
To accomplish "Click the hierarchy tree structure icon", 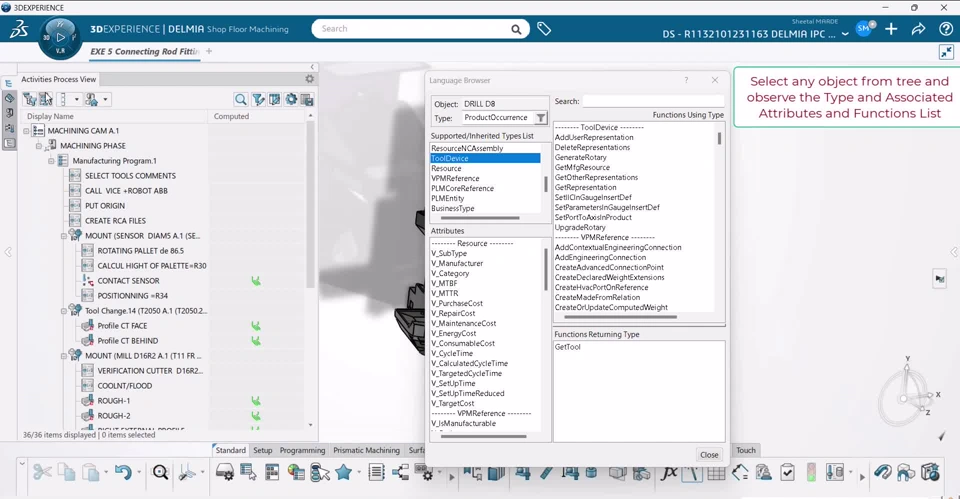I will [x=400, y=473].
